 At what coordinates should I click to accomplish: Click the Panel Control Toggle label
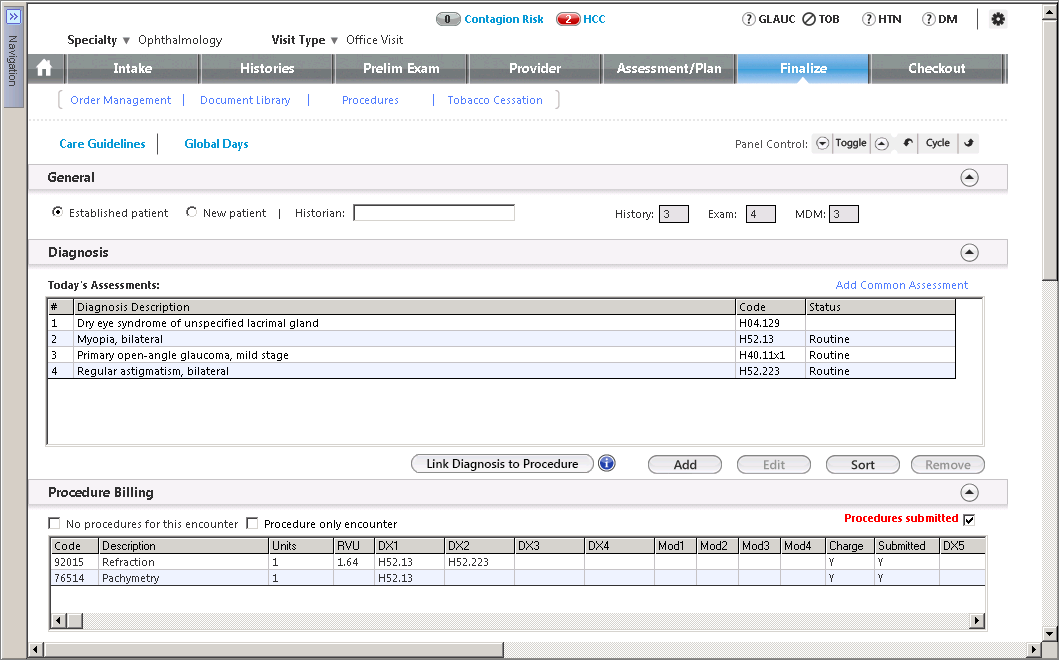(x=851, y=143)
